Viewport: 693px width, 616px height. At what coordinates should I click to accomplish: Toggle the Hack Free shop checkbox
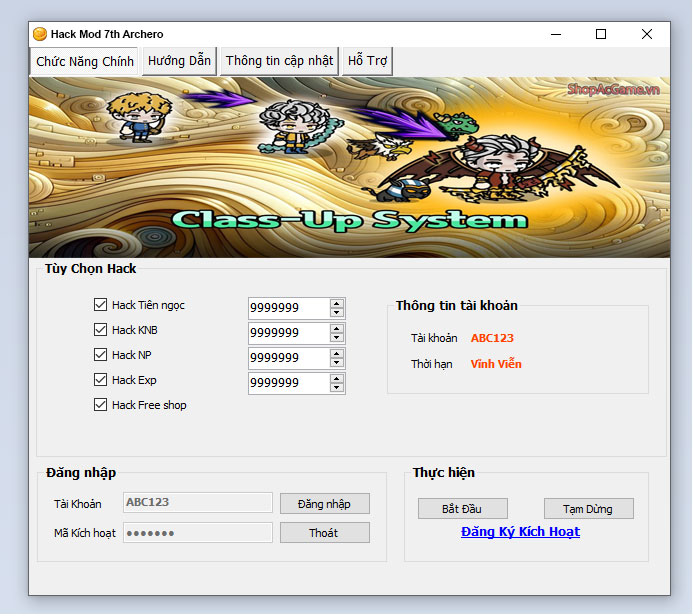pos(100,405)
